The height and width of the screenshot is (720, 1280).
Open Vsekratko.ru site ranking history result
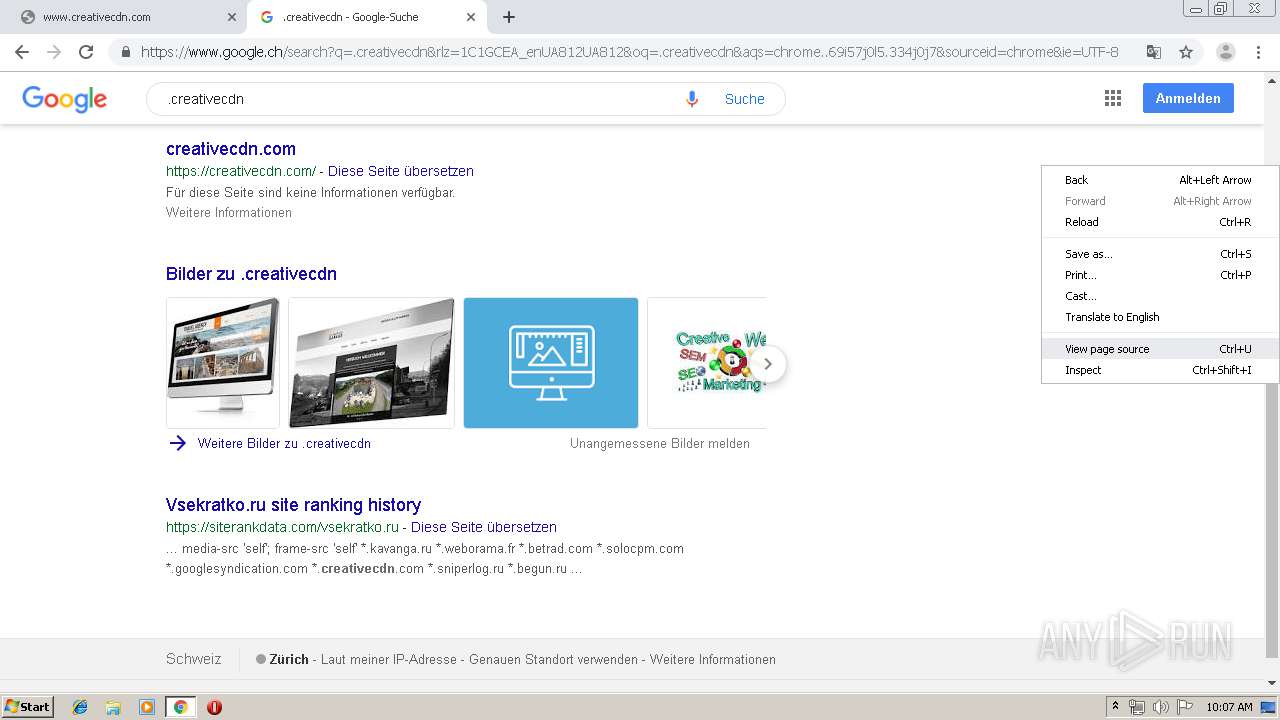[x=293, y=505]
